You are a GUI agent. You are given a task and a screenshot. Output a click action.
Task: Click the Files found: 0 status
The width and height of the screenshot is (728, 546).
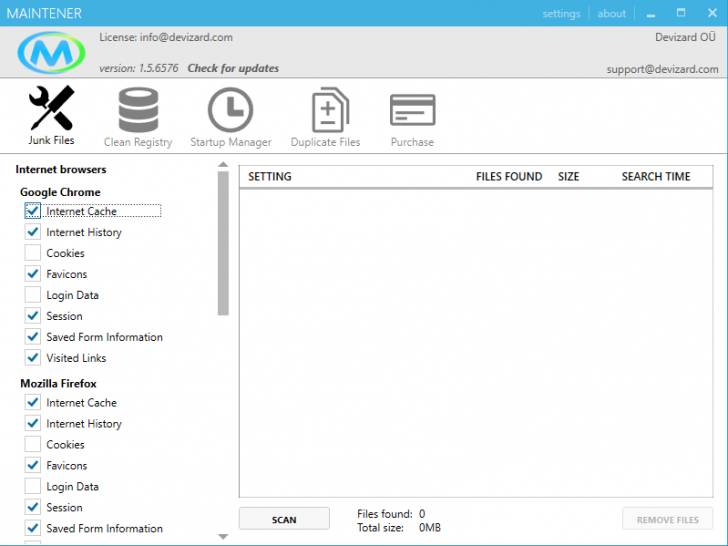click(391, 514)
